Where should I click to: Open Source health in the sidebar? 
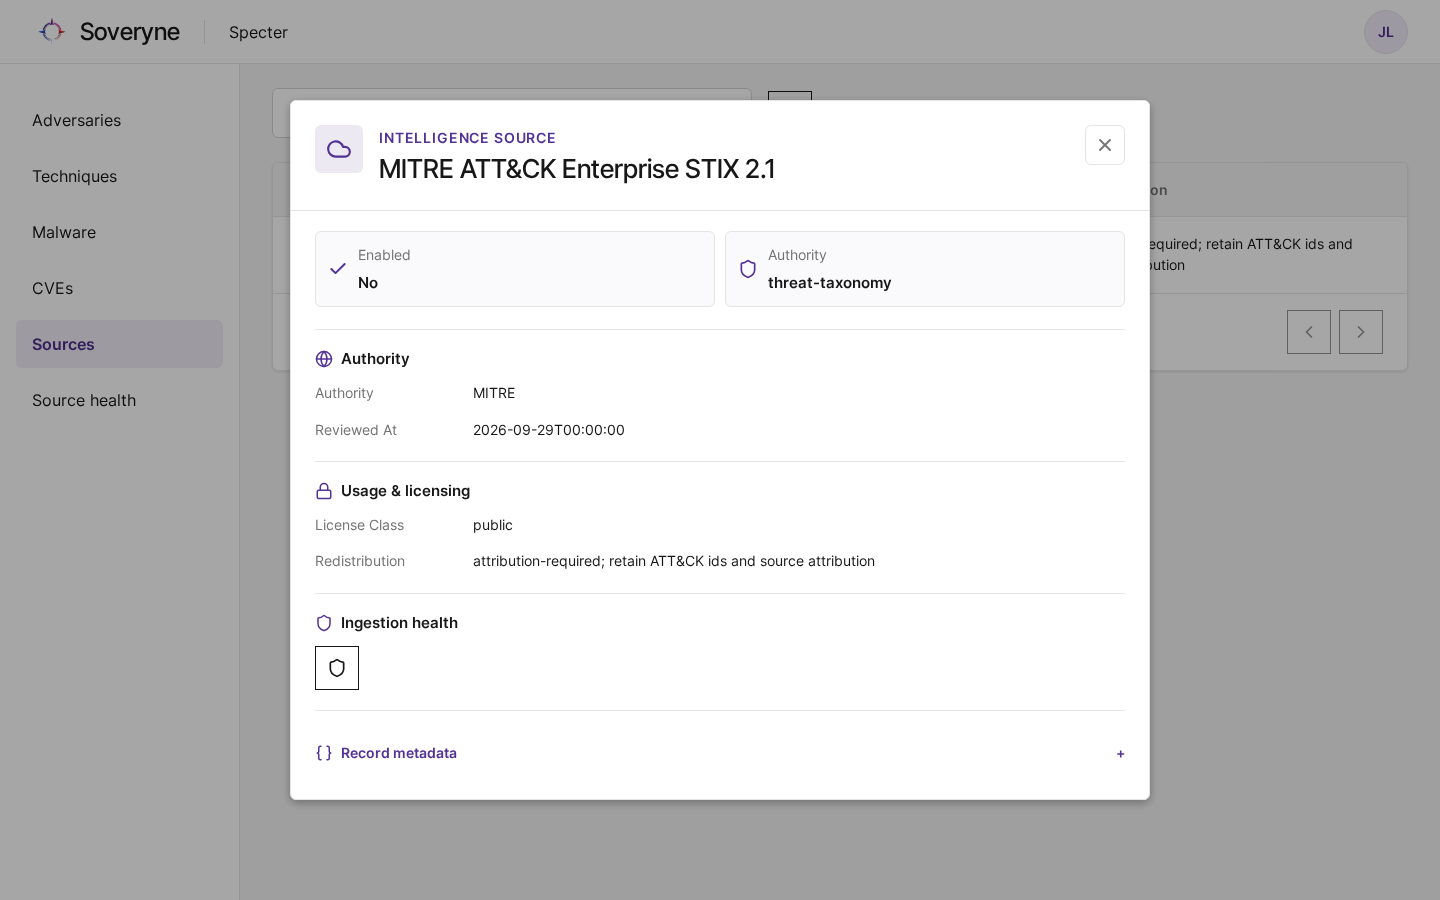click(119, 400)
